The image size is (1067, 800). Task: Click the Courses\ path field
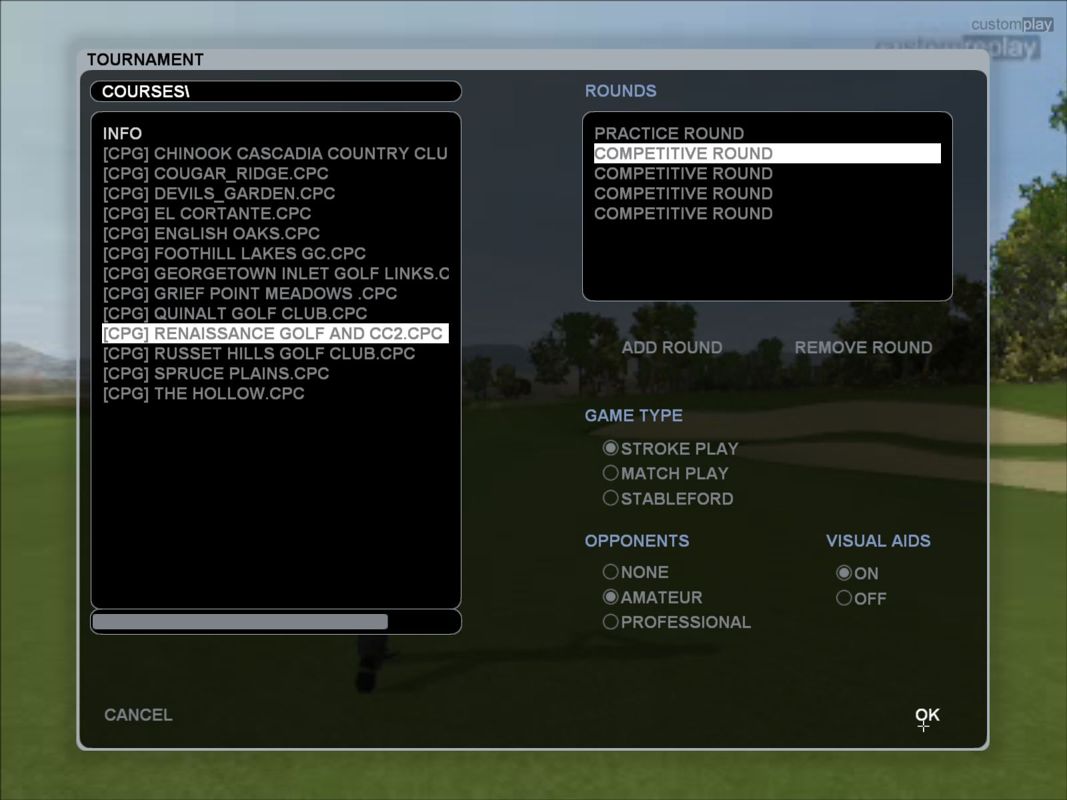coord(275,92)
